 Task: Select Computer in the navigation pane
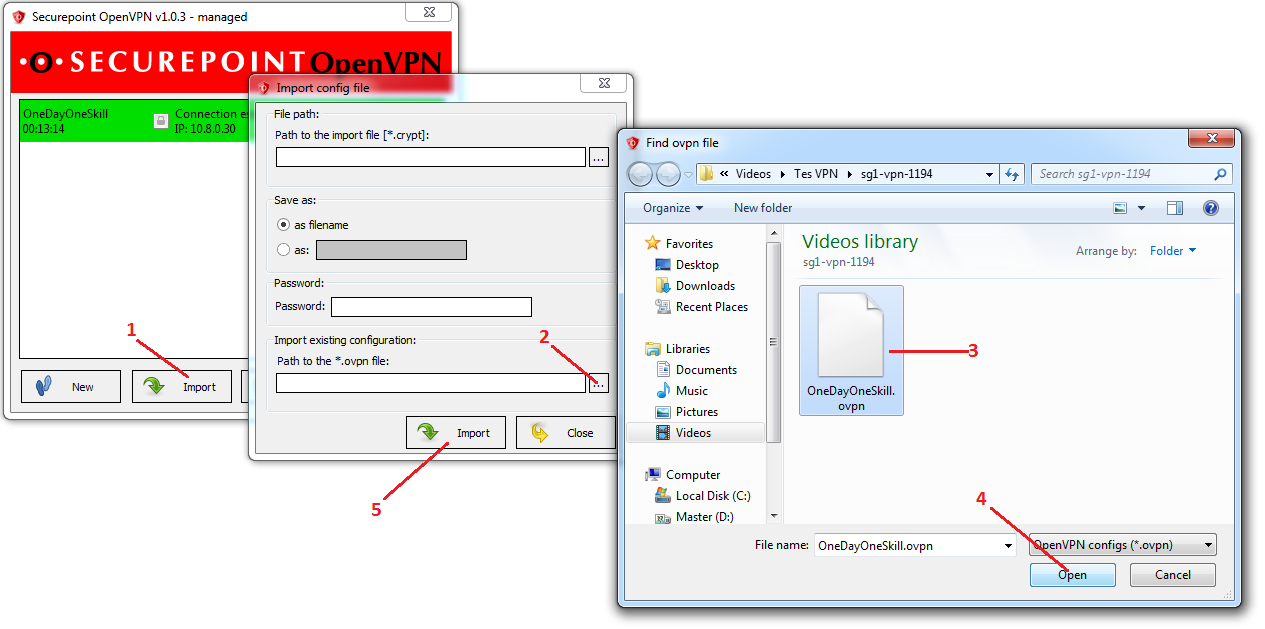[693, 474]
